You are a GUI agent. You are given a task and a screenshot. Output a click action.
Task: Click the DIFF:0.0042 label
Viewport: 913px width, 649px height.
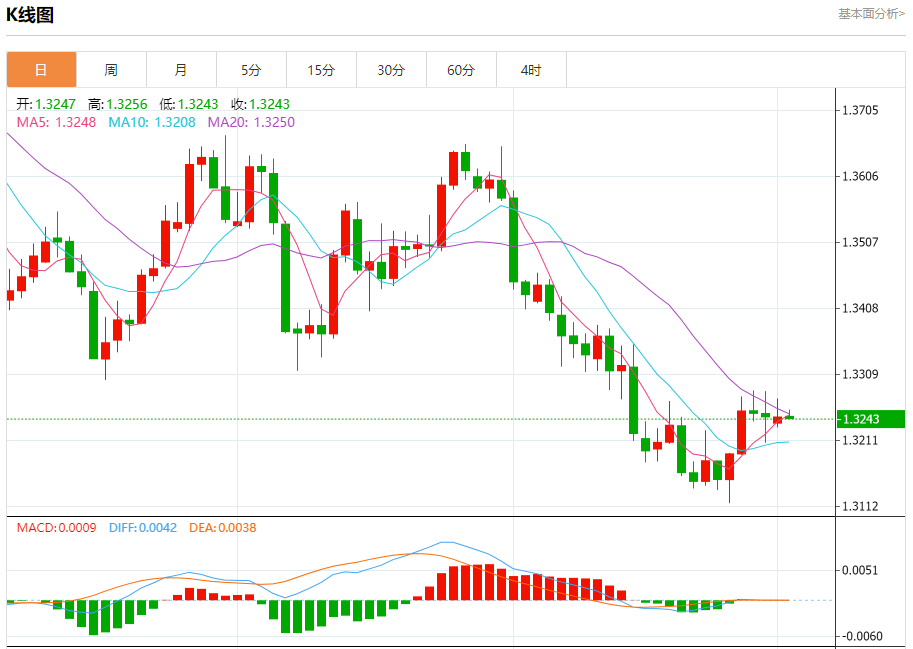[x=143, y=528]
